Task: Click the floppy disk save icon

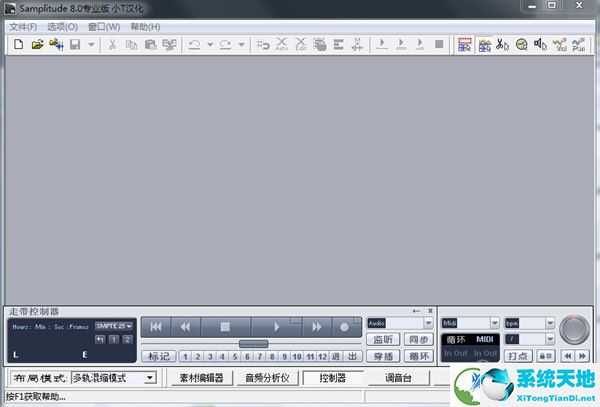Action: 75,45
